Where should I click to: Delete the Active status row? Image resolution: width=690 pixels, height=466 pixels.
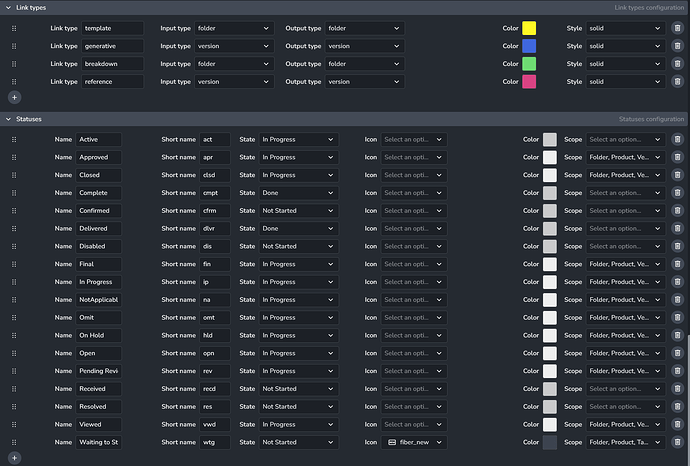[677, 140]
